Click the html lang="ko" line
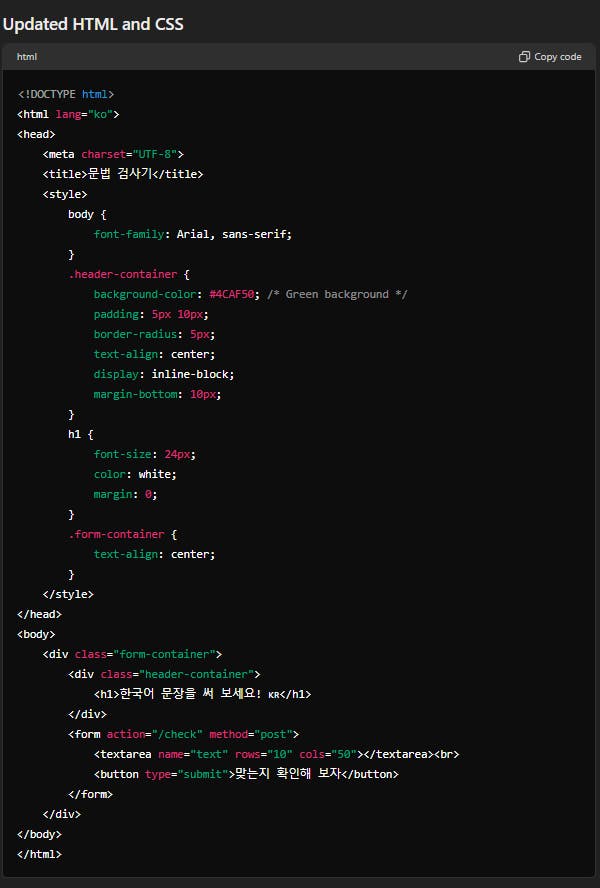 68,114
